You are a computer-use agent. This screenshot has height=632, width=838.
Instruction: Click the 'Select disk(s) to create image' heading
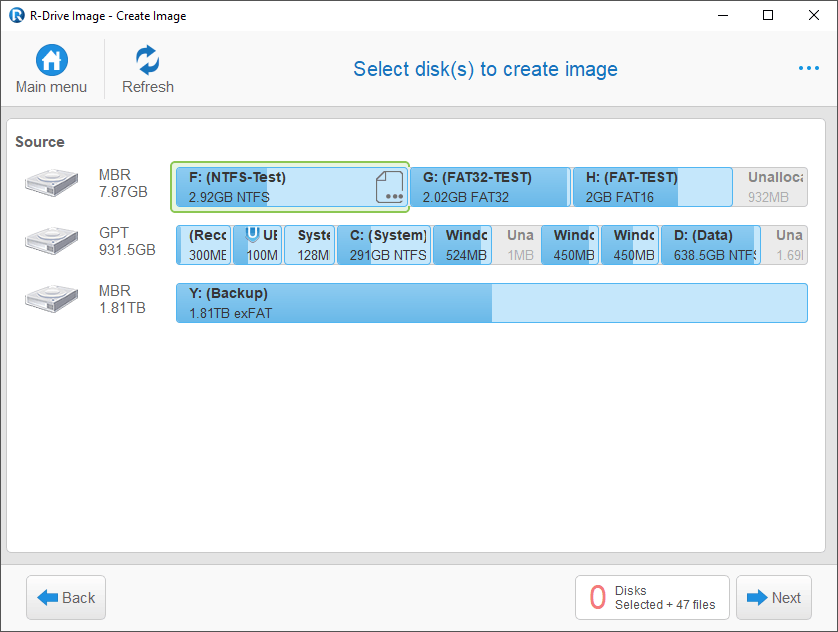pos(485,69)
